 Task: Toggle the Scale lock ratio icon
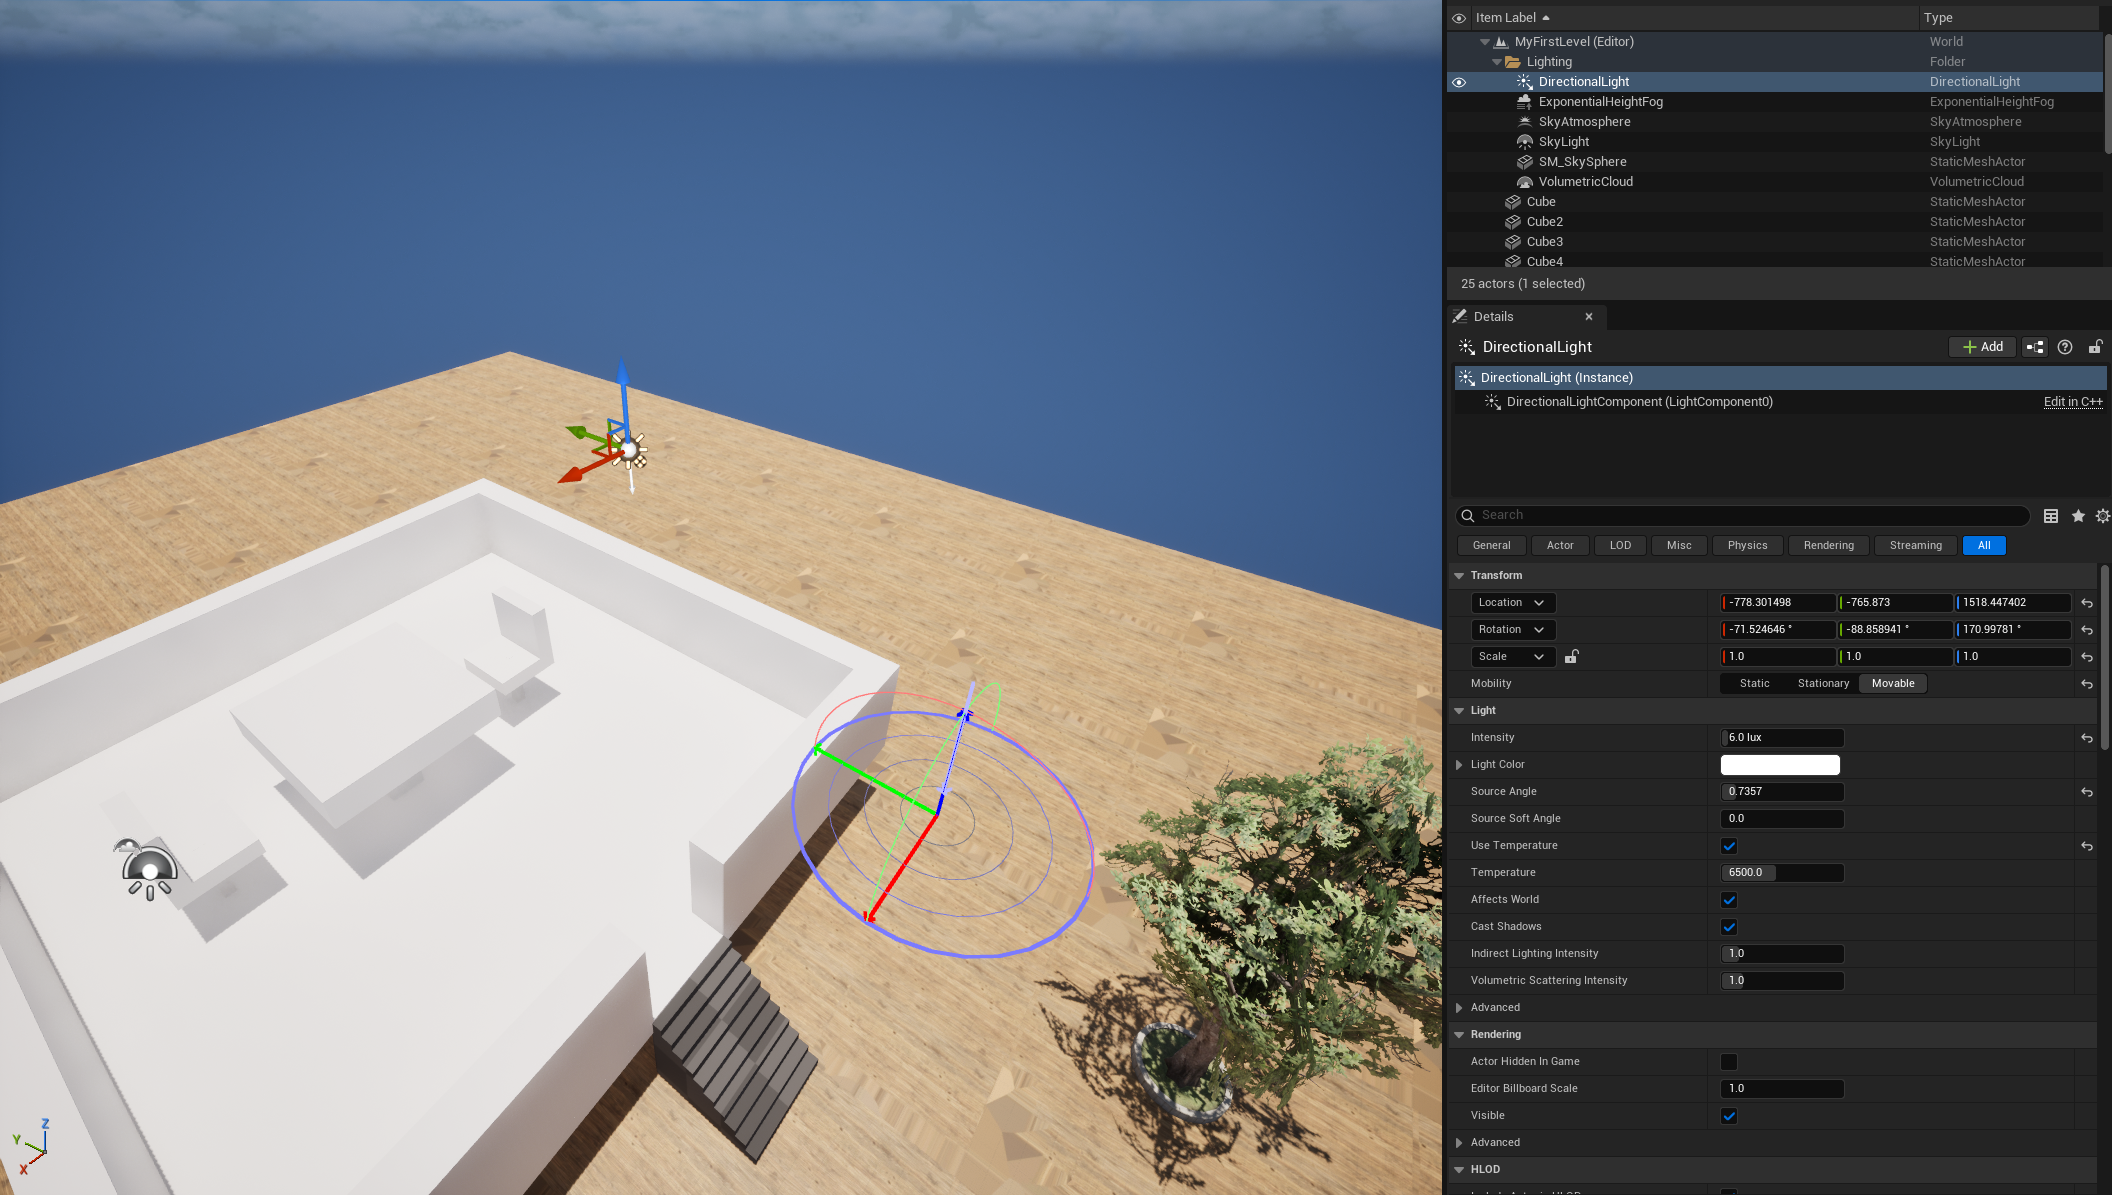pos(1572,657)
